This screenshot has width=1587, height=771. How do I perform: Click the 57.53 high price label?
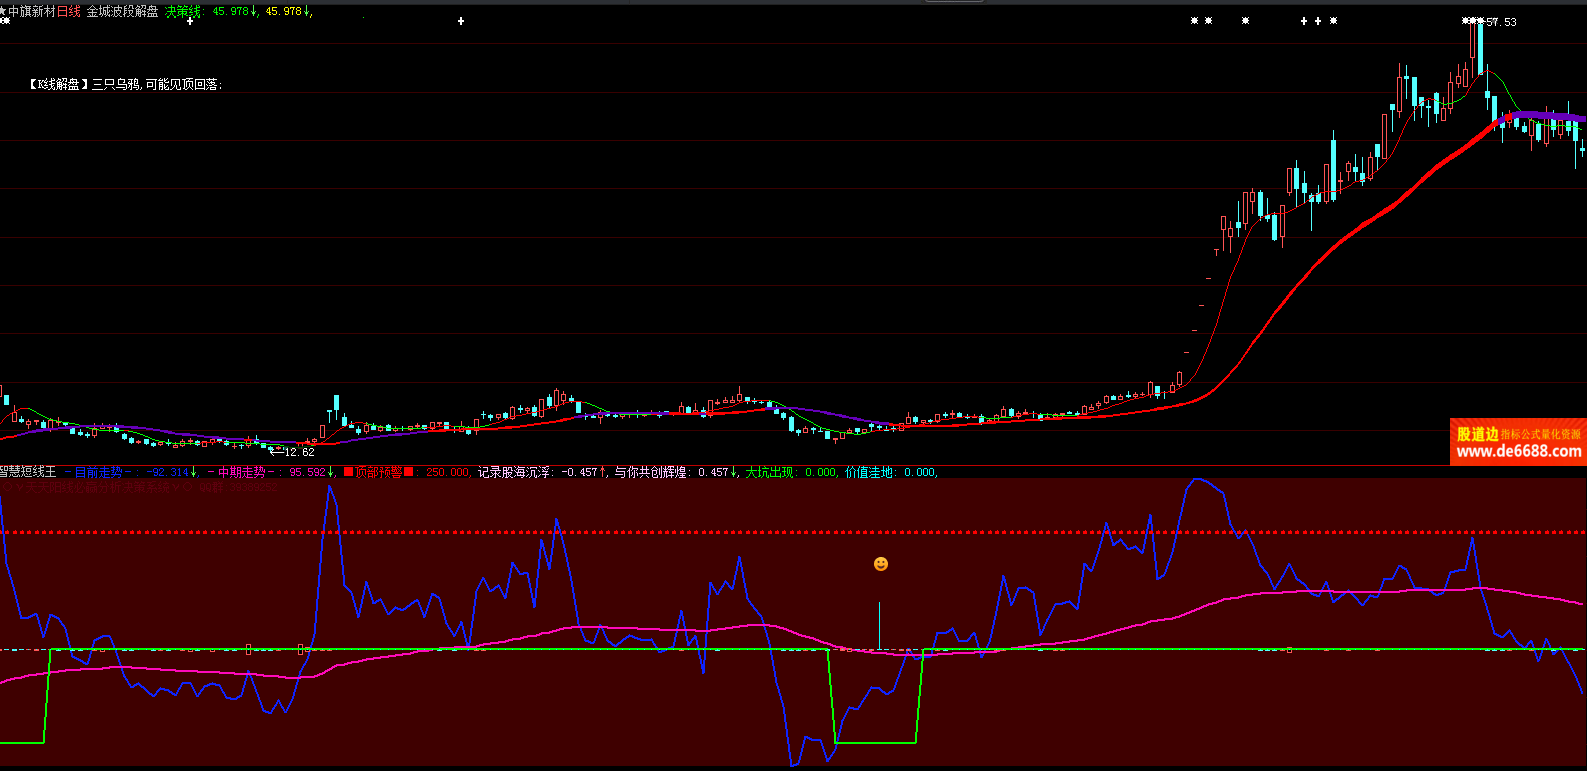[x=1501, y=22]
